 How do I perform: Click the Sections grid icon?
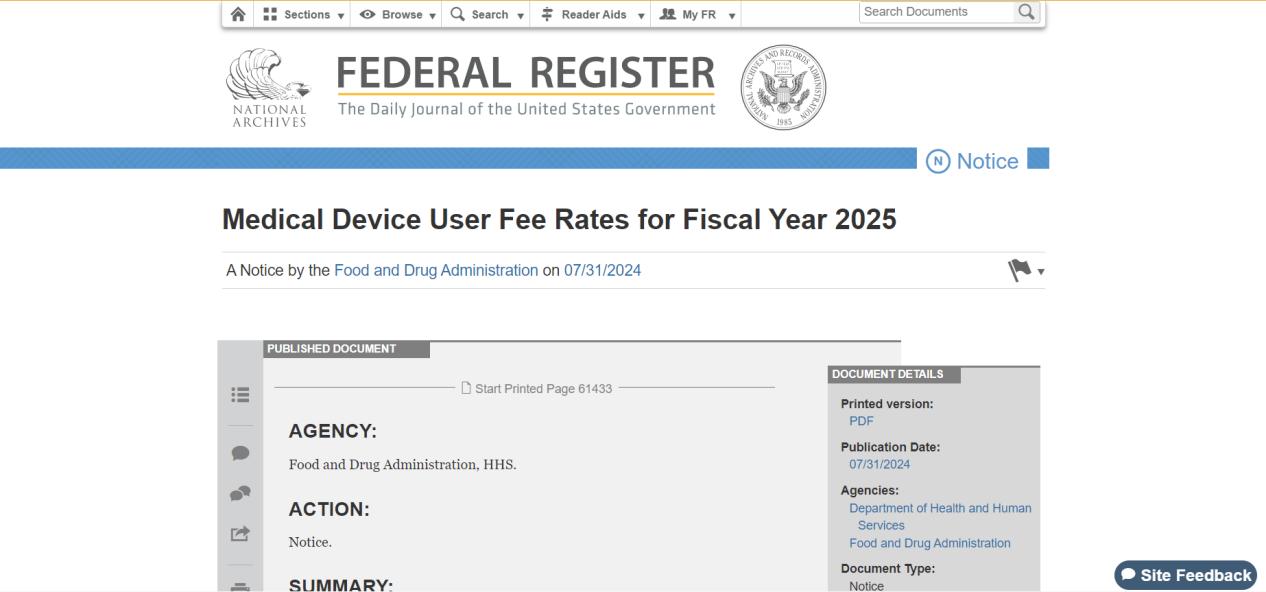pos(271,14)
